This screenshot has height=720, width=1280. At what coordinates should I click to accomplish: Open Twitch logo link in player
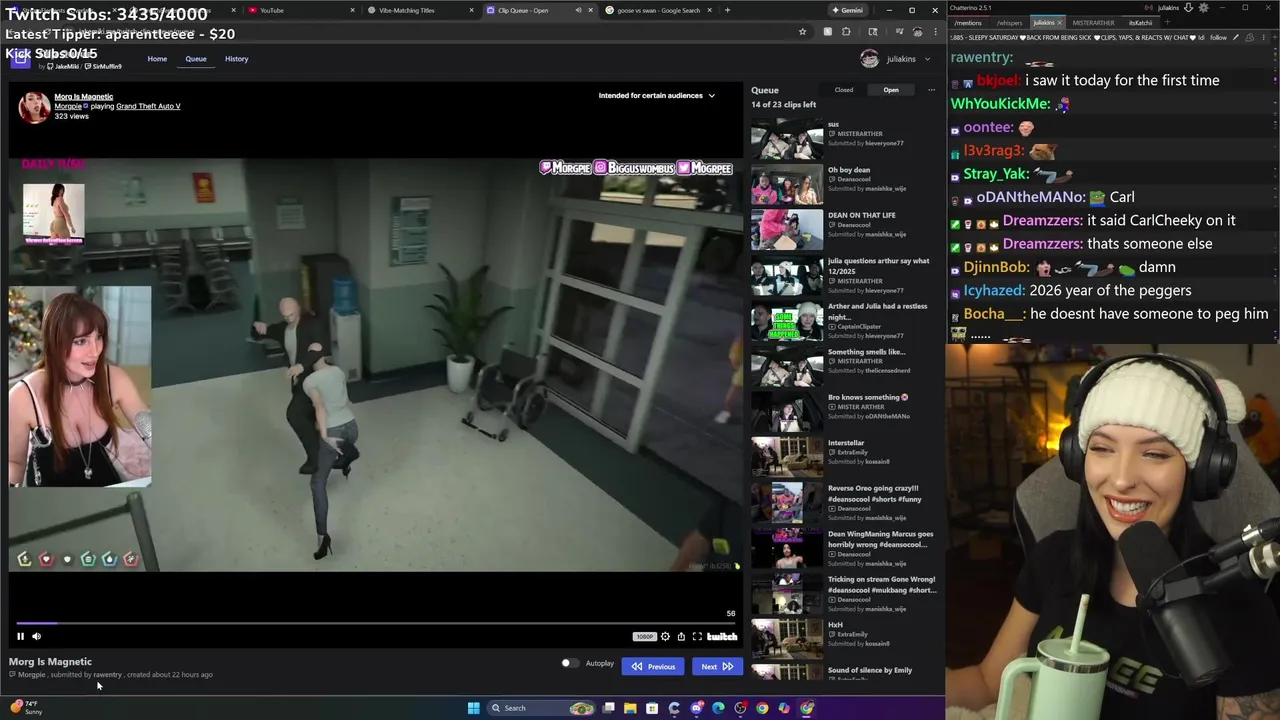coord(722,637)
